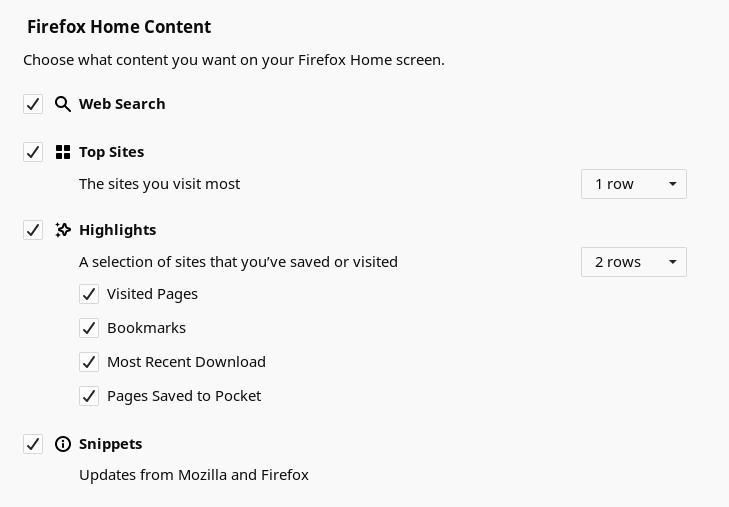
Task: Click the Snippets label text
Action: (x=111, y=444)
